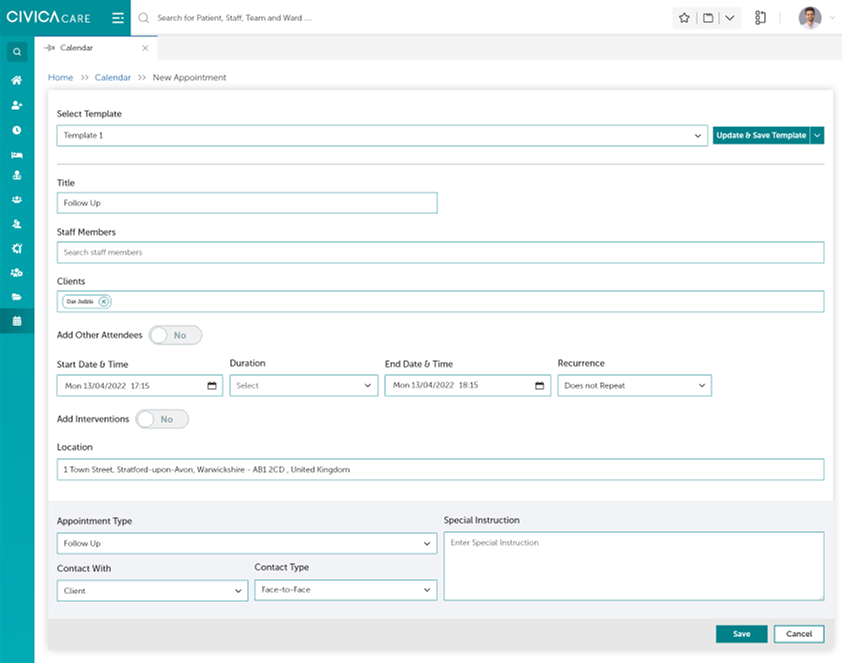
Task: Click the End Date & Time field
Action: click(x=468, y=386)
